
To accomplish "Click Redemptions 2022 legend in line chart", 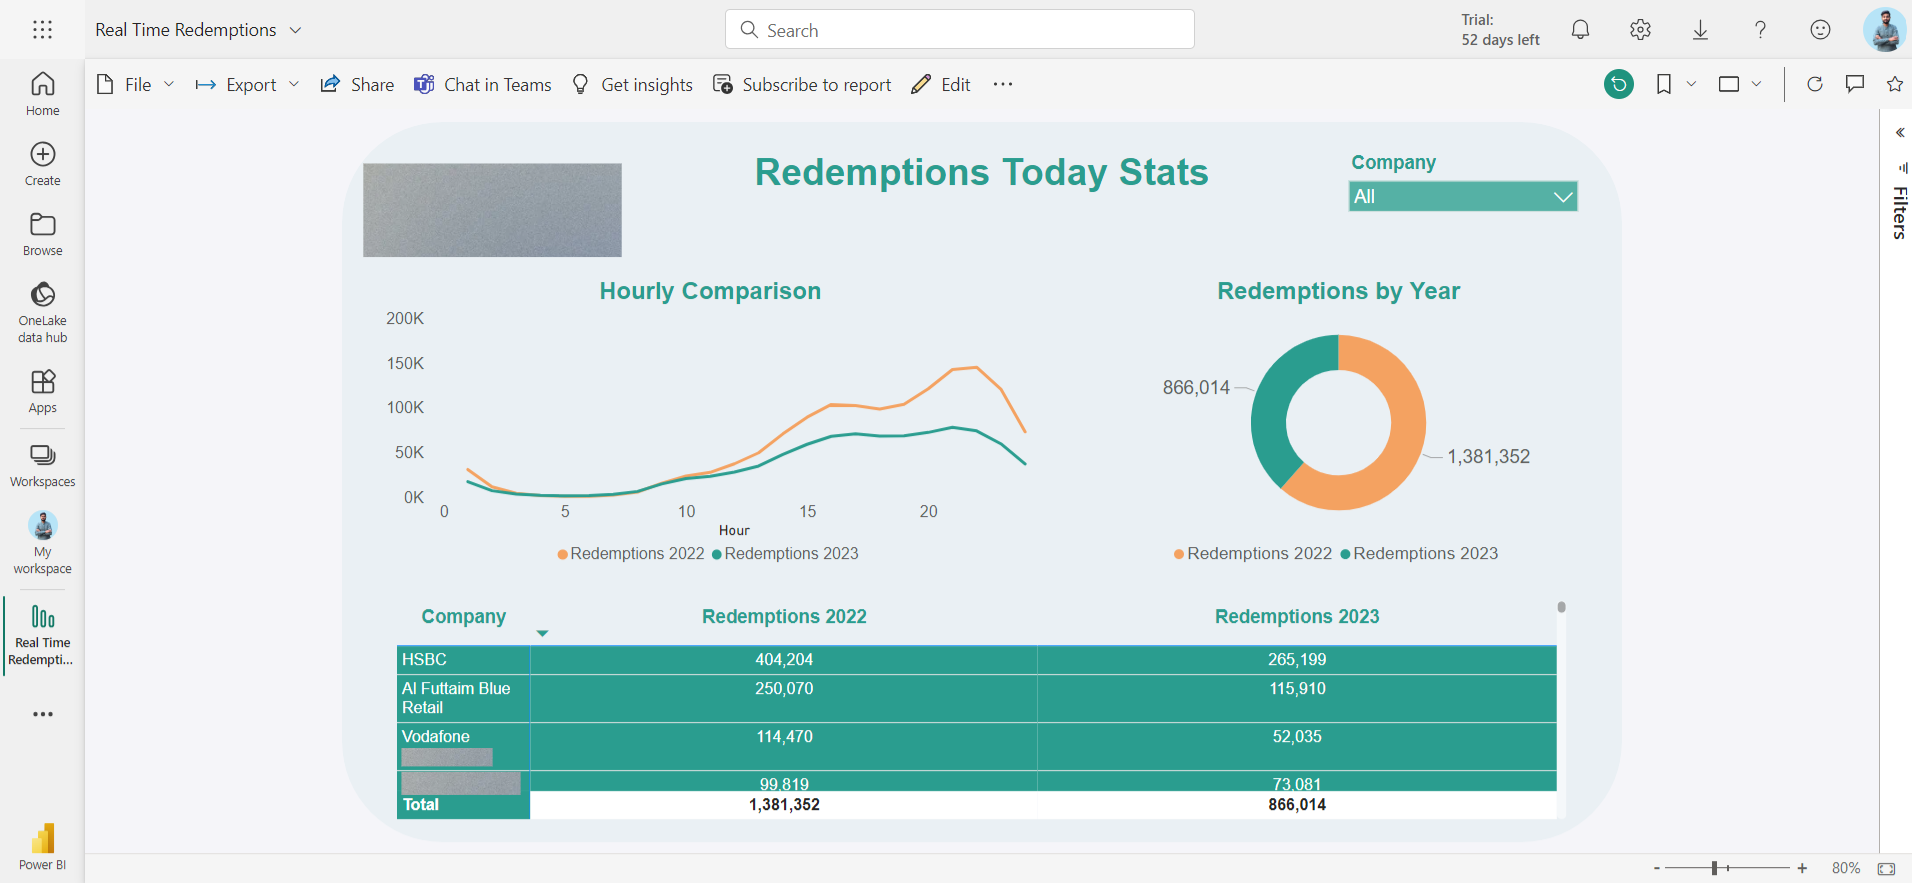I will [630, 554].
